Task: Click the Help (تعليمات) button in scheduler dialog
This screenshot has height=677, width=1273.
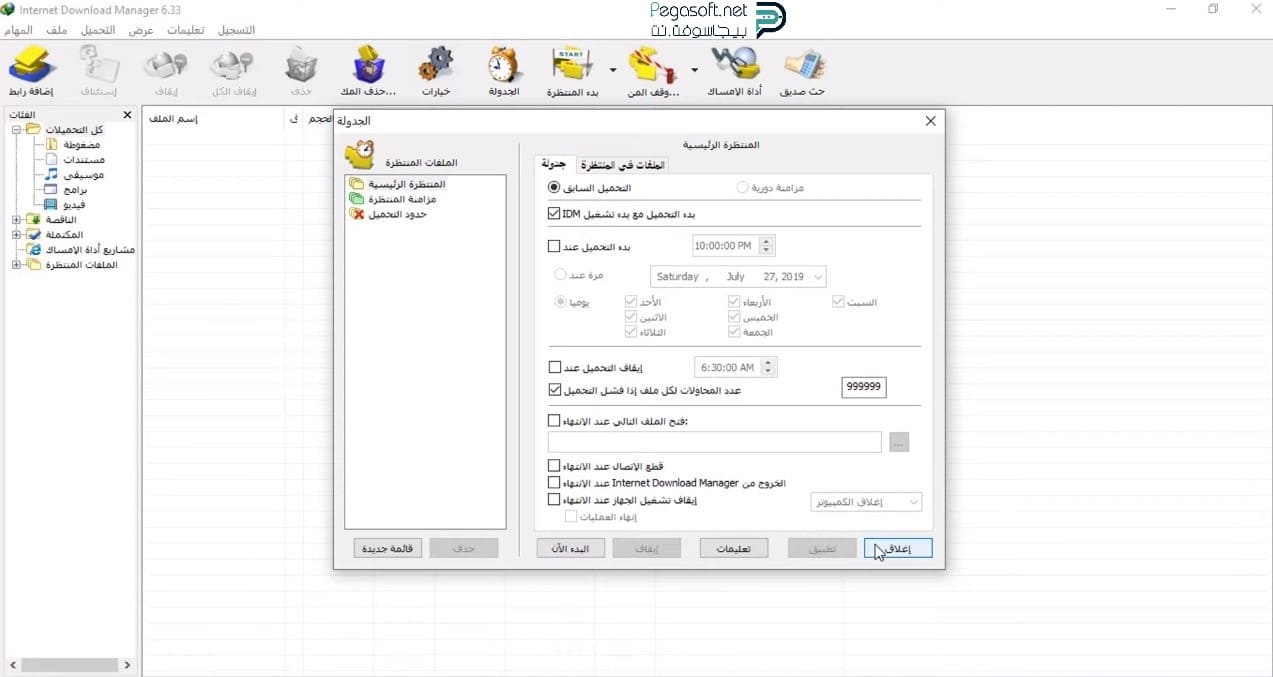Action: click(x=733, y=548)
